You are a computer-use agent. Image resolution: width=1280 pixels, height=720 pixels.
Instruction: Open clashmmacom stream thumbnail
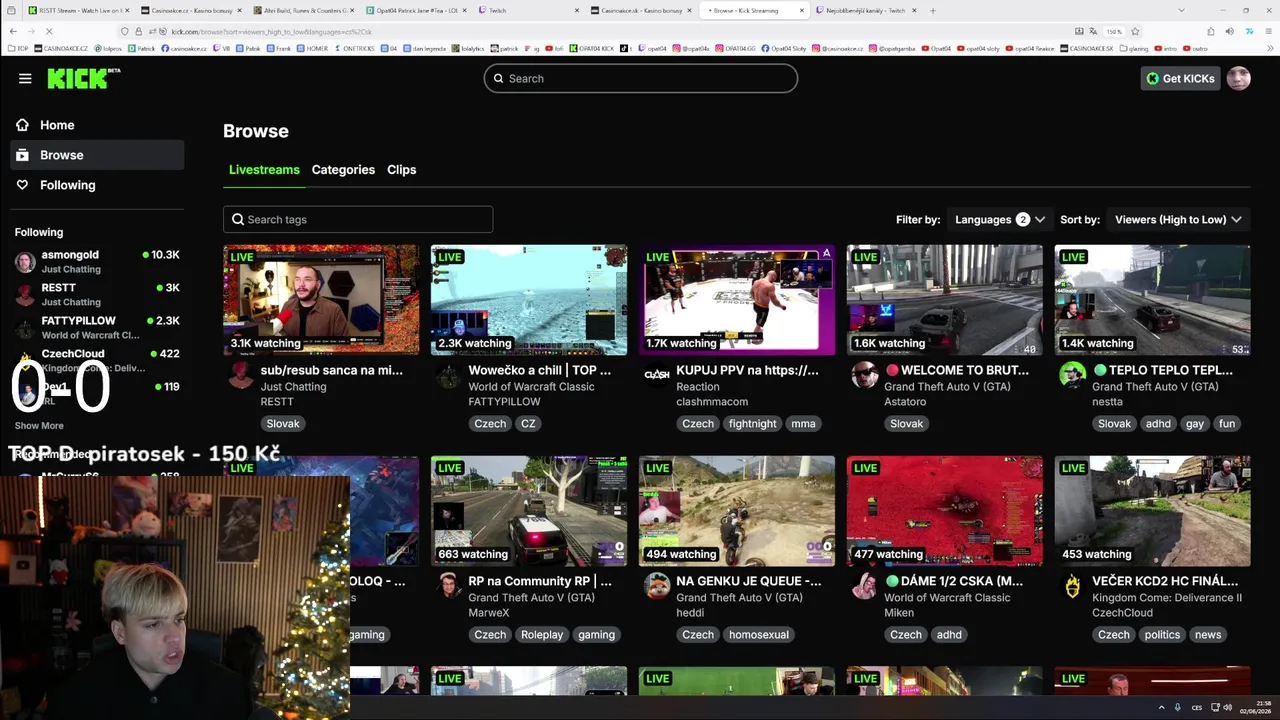[737, 300]
